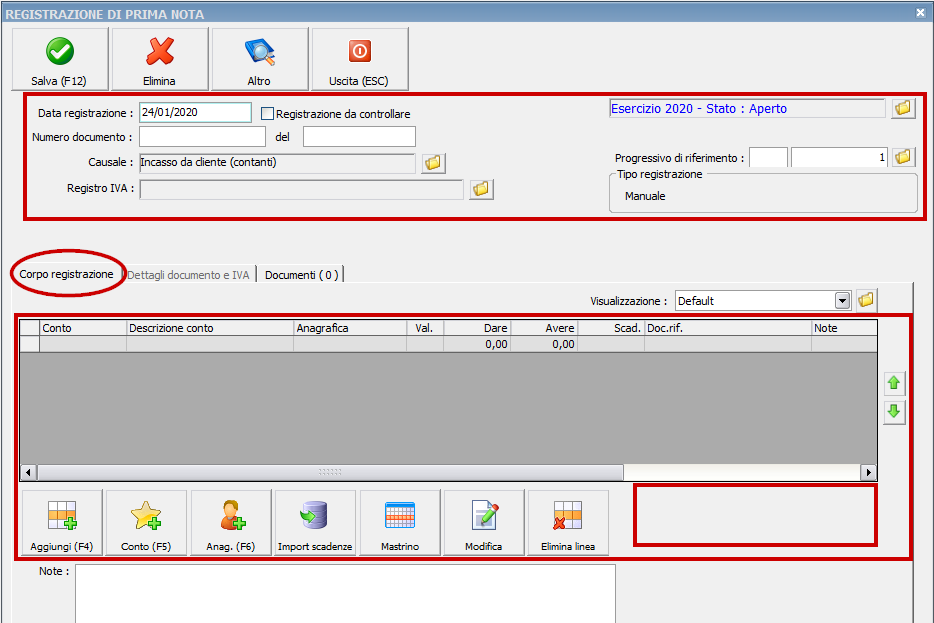Exit via the Uscita (ESC) button
Image resolution: width=934 pixels, height=623 pixels.
[359, 59]
